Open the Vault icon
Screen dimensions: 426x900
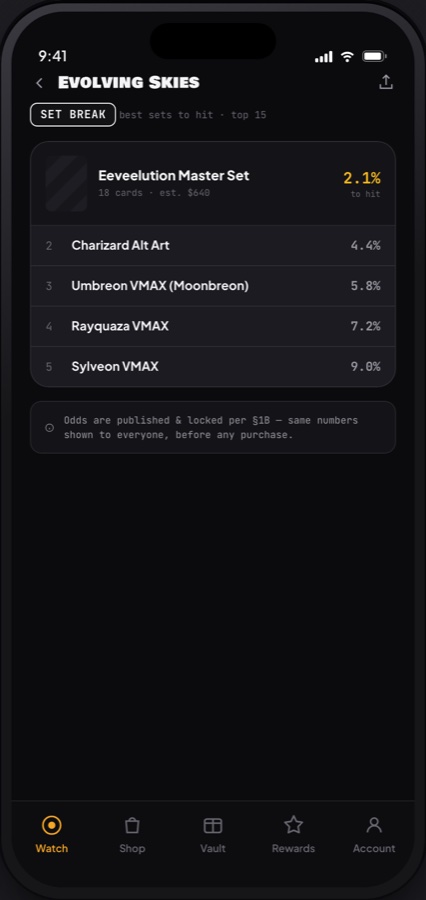[x=212, y=825]
